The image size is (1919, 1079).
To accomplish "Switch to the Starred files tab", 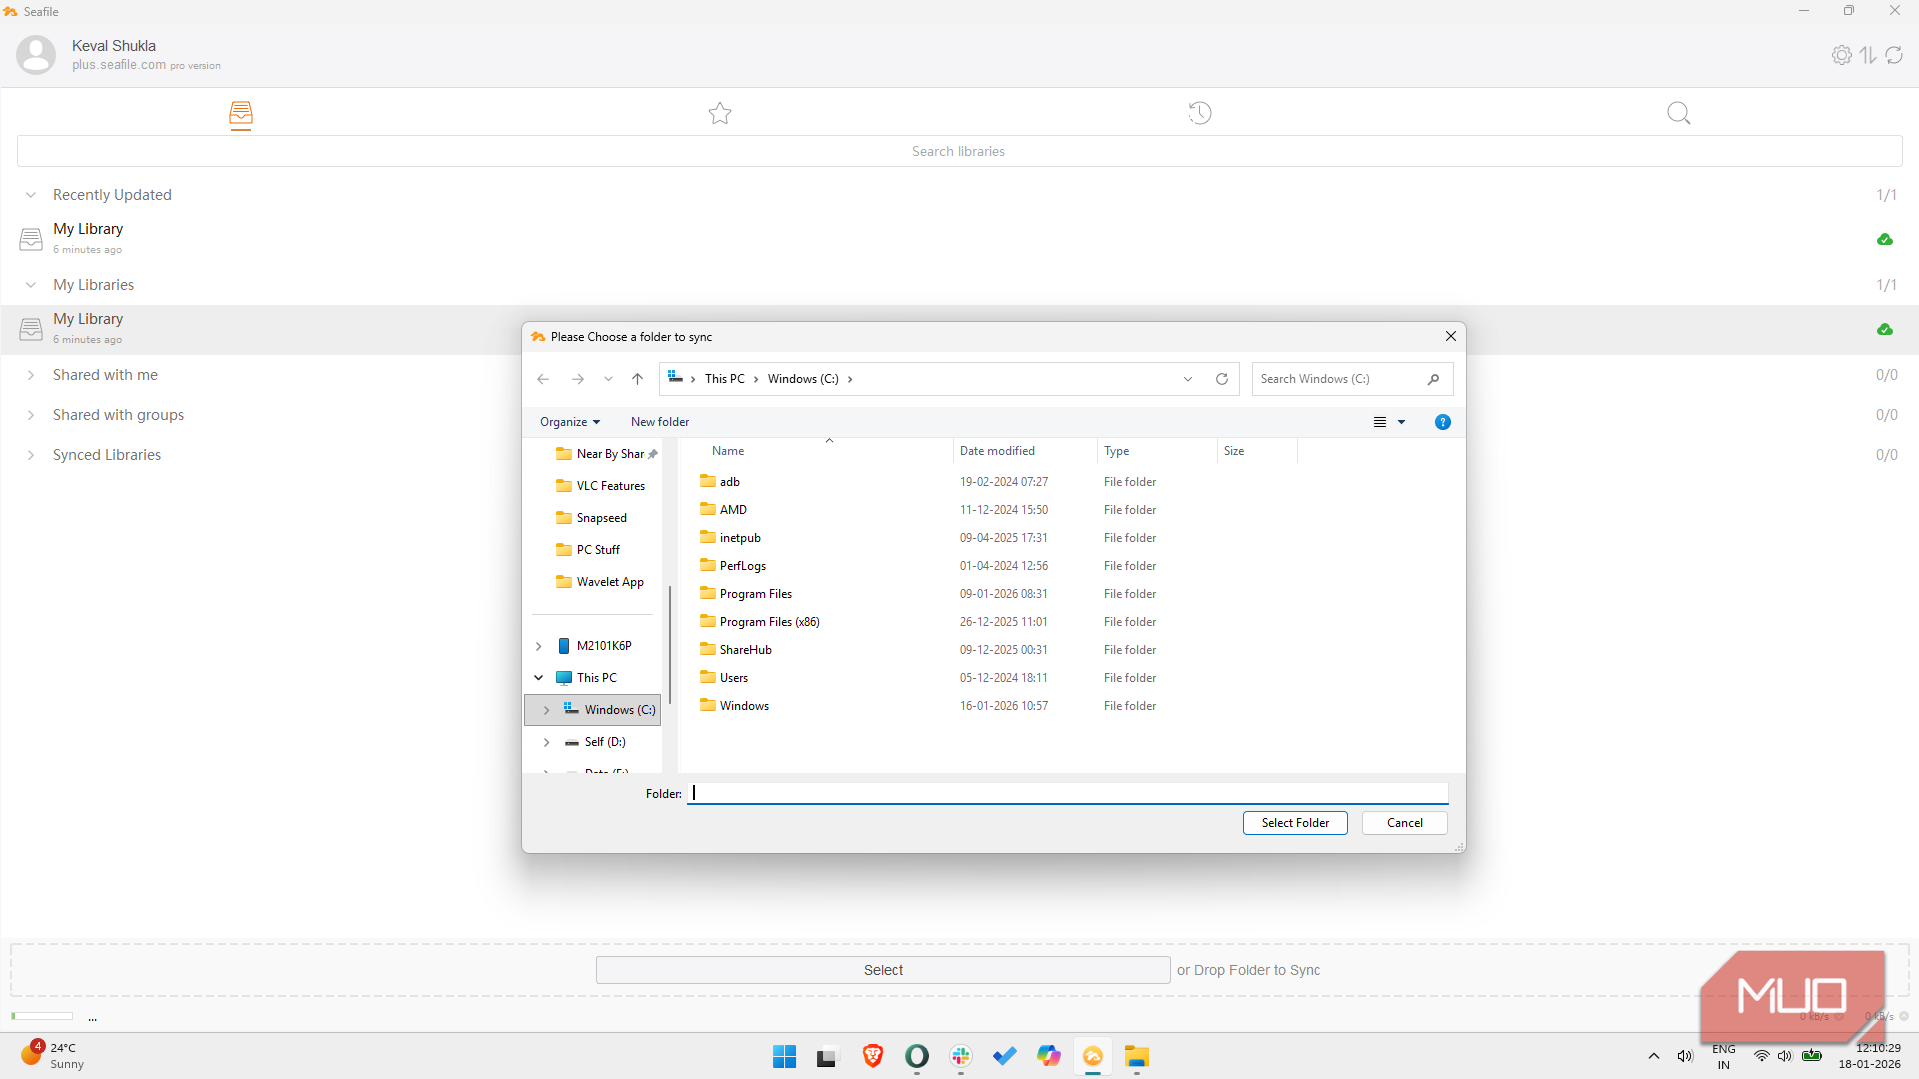I will tap(720, 113).
